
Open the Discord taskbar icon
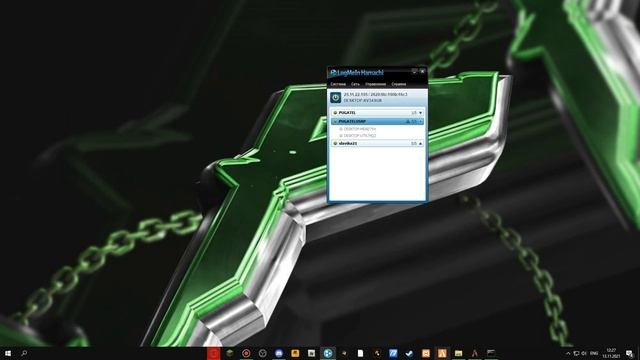(279, 353)
